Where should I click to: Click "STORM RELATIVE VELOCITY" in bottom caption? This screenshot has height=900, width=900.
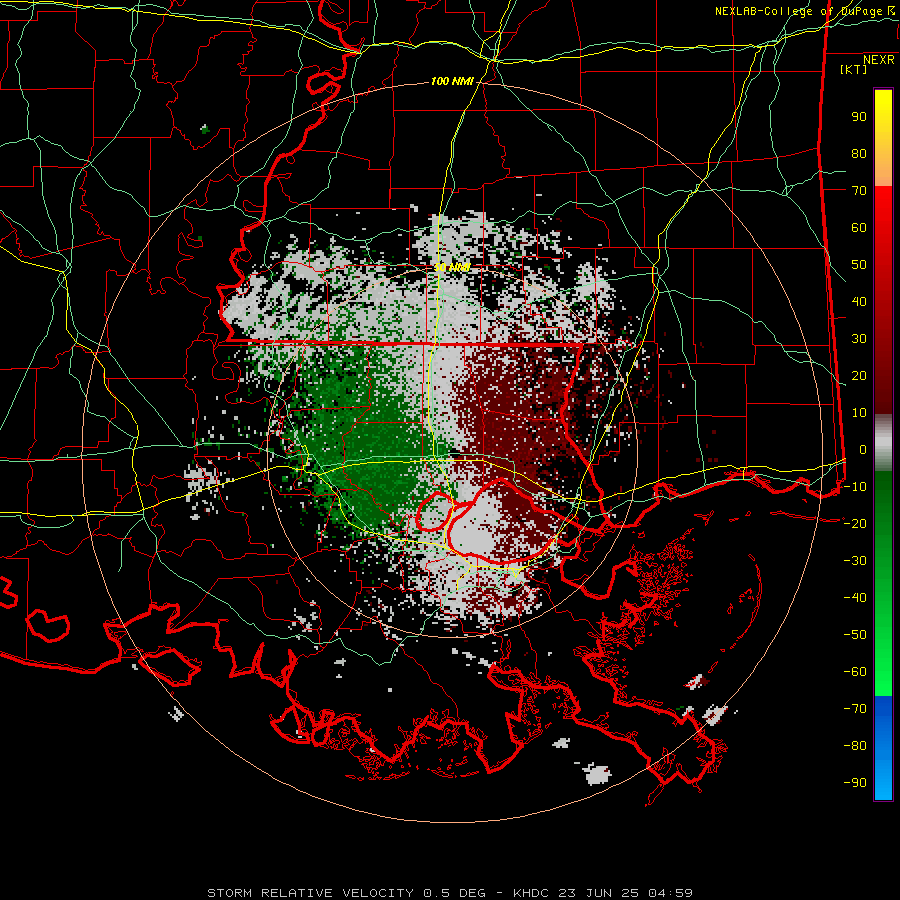coord(310,893)
